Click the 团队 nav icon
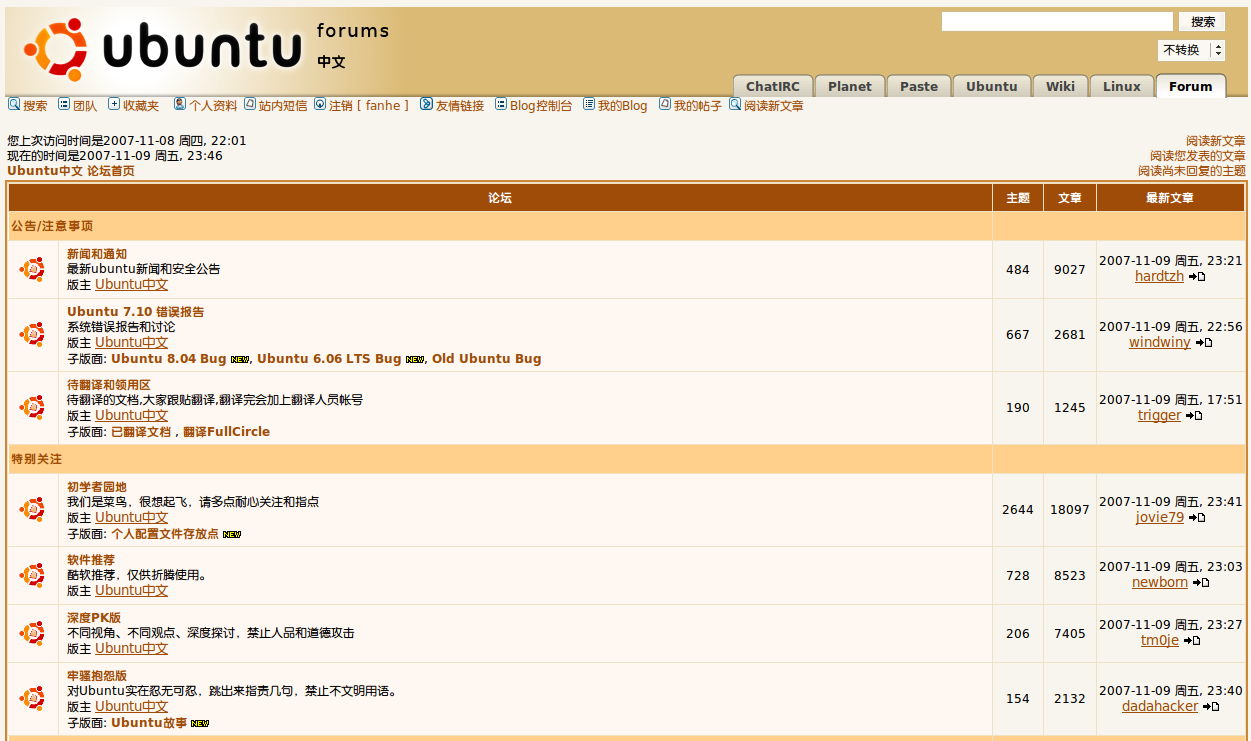1251x741 pixels. [64, 104]
